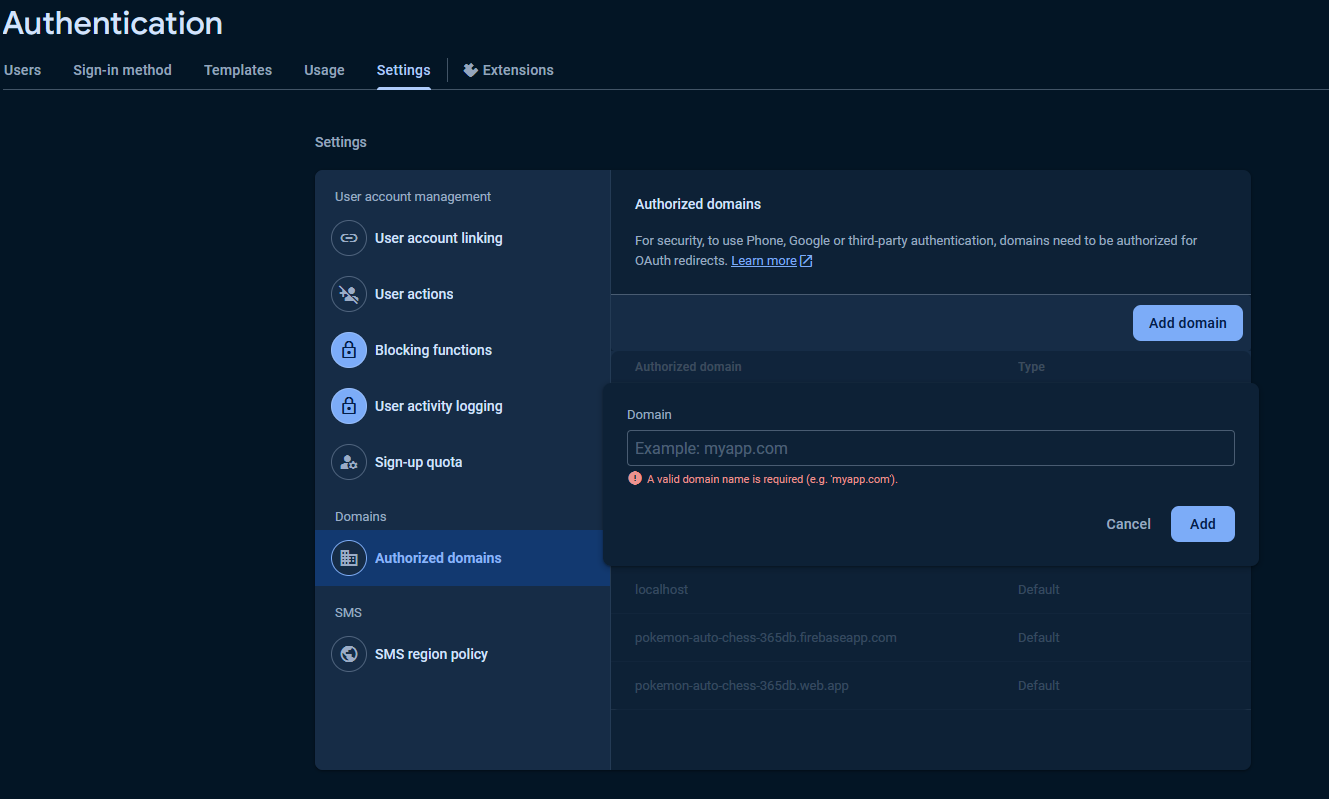Viewport: 1329px width, 799px height.
Task: Click the Authentication page title
Action: [113, 23]
